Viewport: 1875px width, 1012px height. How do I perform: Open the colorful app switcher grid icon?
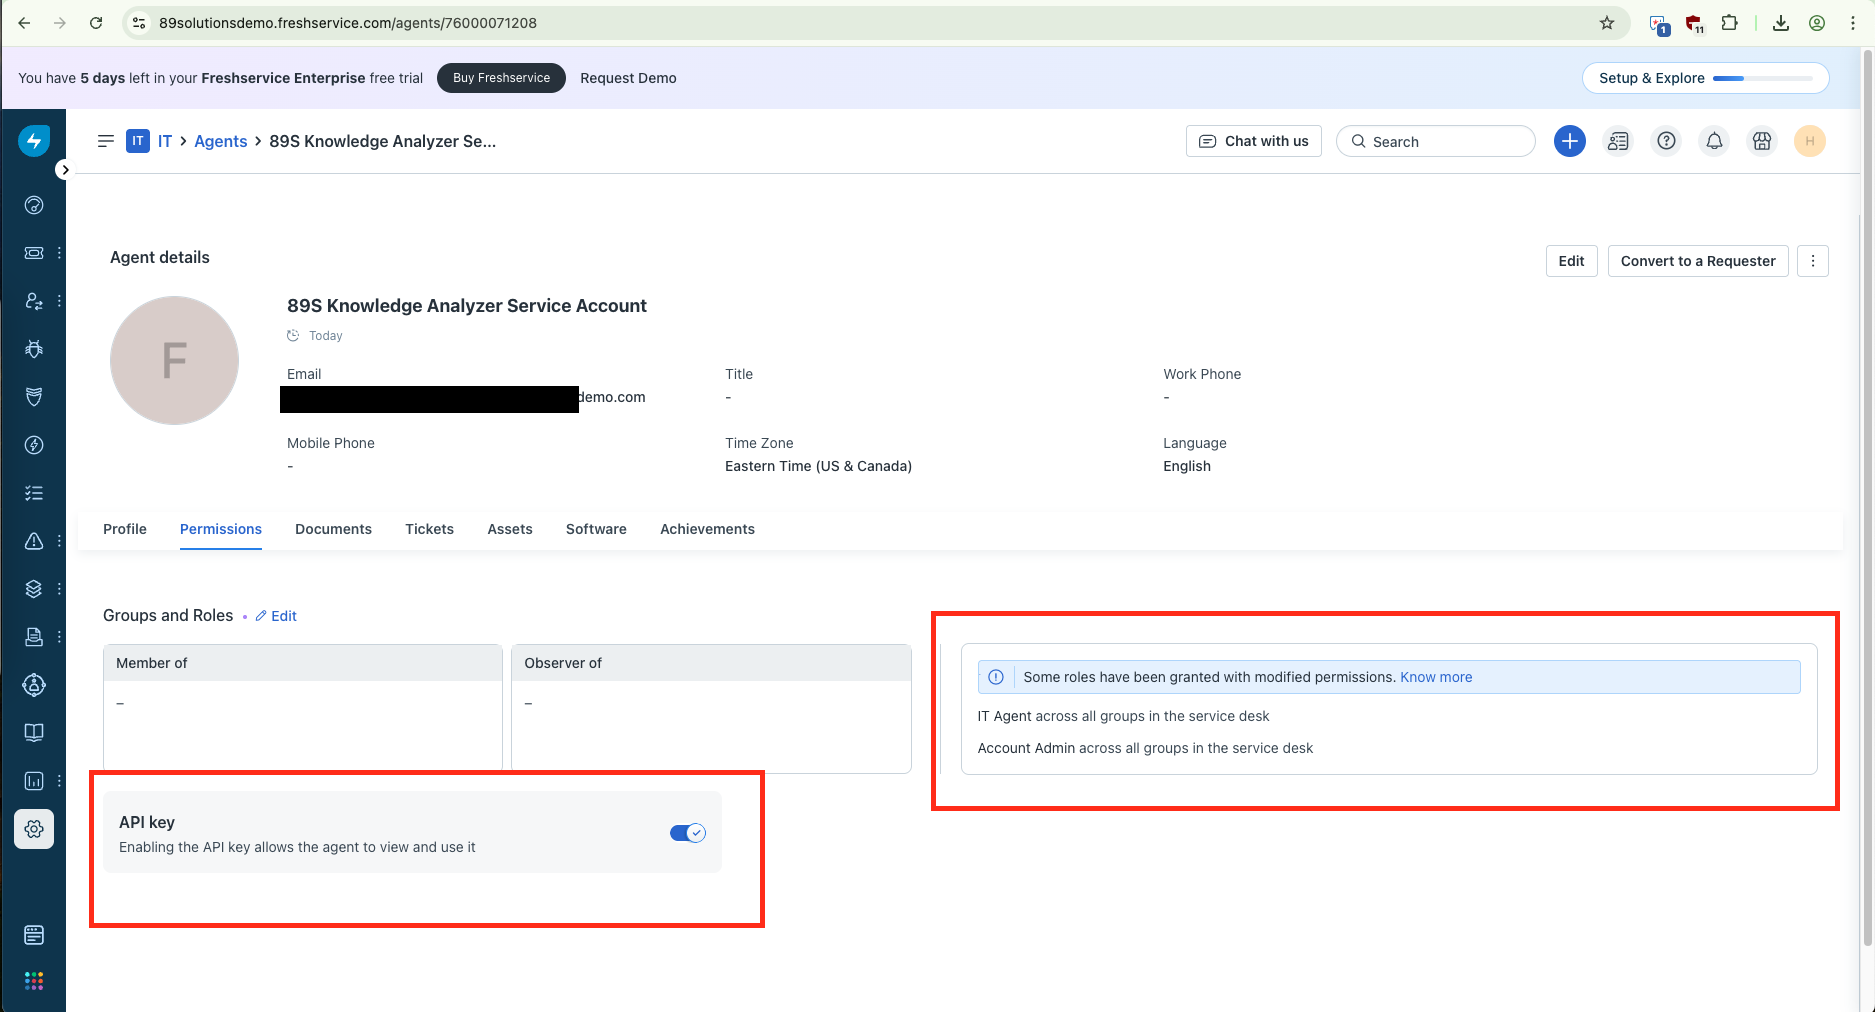point(34,981)
